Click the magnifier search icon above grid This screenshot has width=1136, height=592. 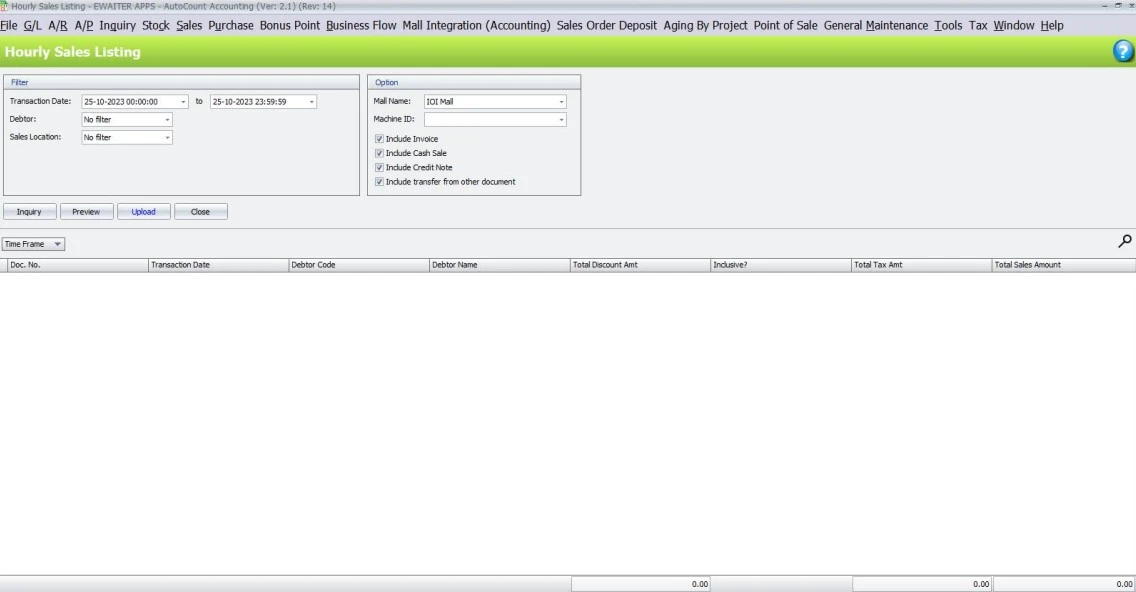click(x=1125, y=241)
